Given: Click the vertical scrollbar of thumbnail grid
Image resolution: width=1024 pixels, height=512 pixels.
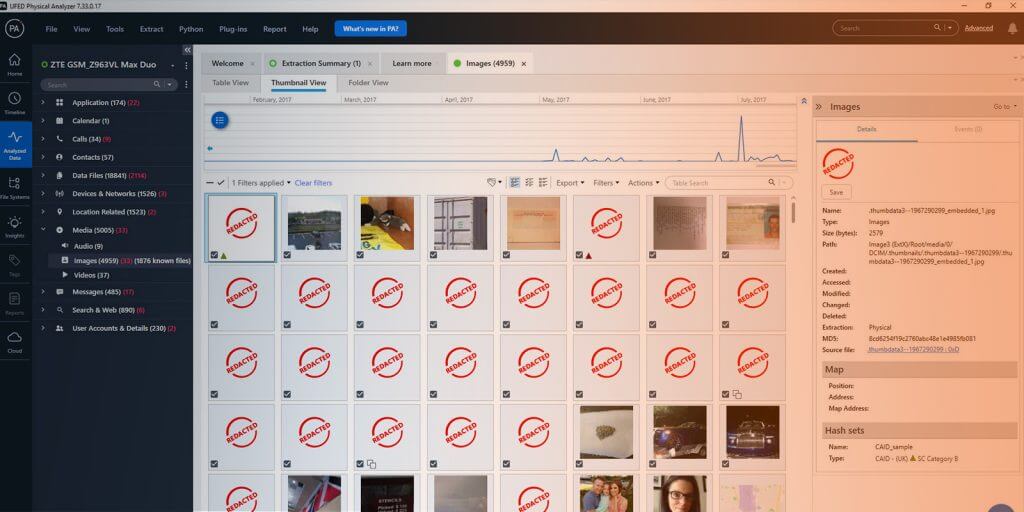Looking at the screenshot, I should pos(794,214).
